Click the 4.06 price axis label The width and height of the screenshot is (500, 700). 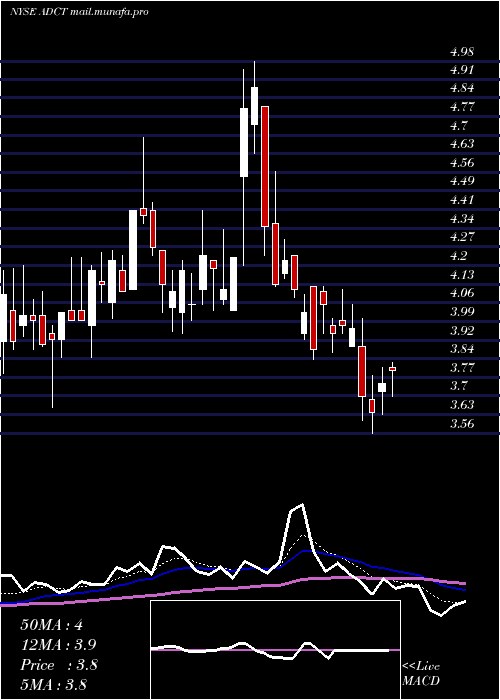tap(462, 293)
